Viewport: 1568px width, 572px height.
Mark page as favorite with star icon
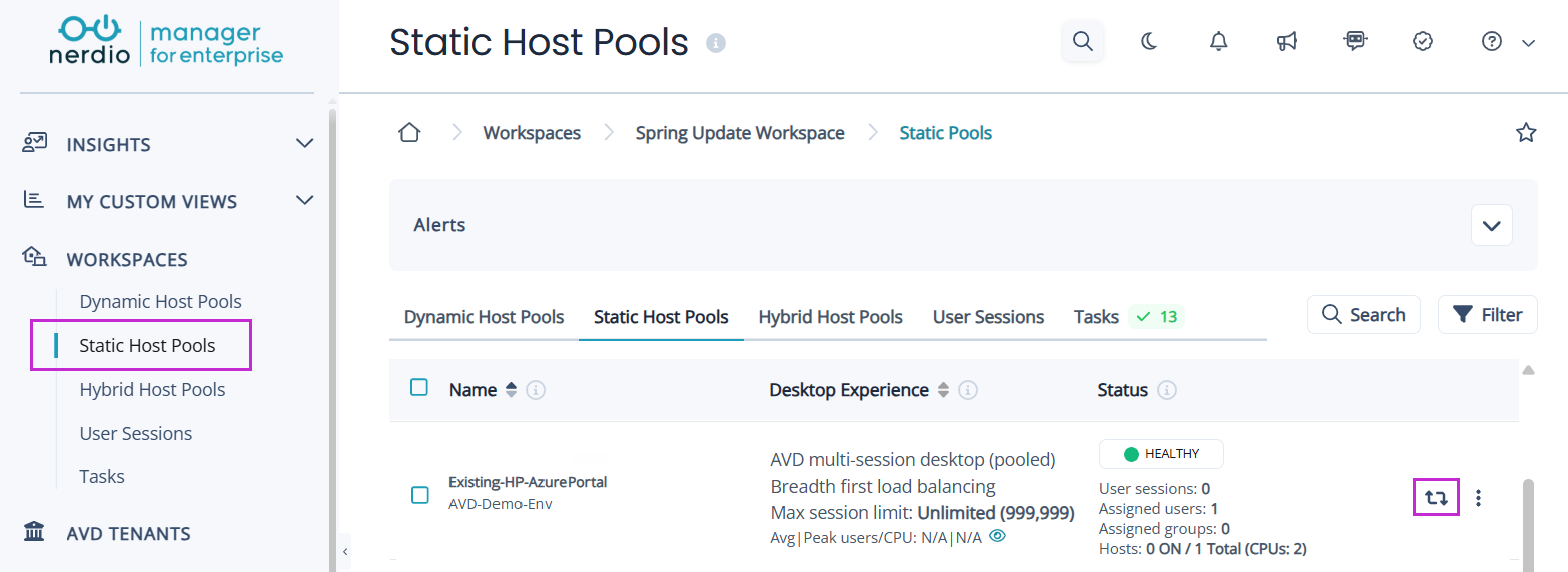coord(1526,132)
